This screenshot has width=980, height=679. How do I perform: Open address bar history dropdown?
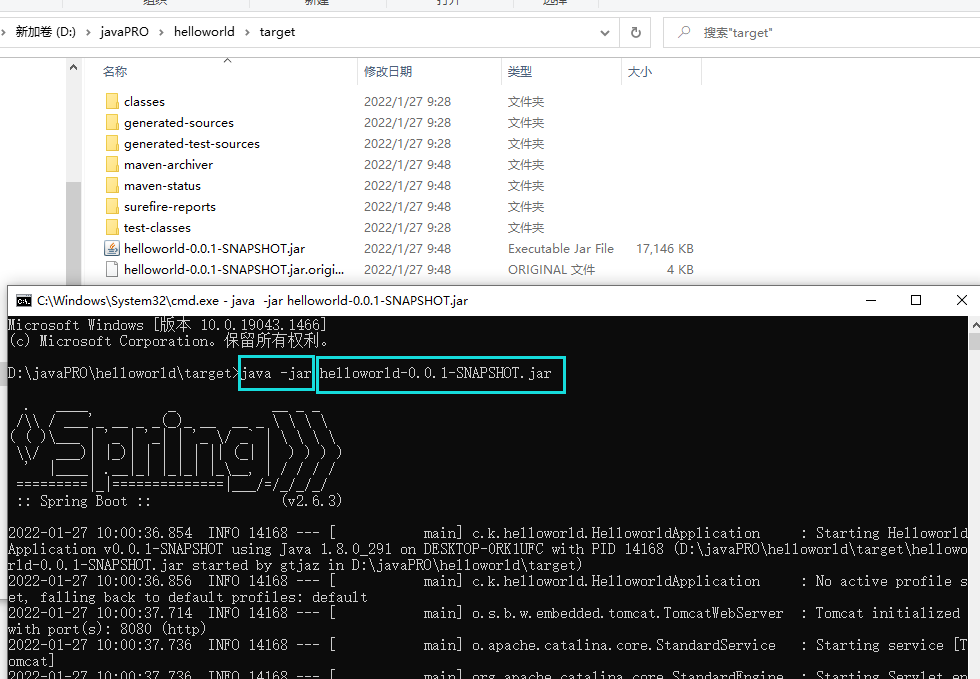[604, 33]
